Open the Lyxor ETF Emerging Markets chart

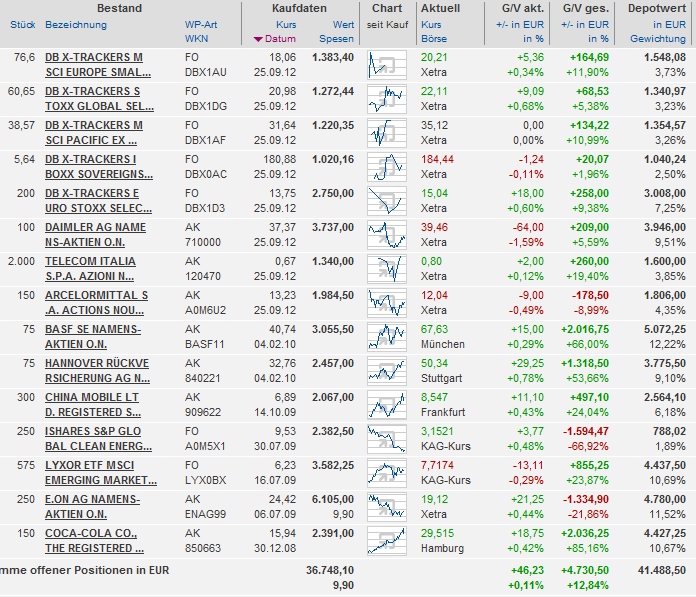(x=387, y=472)
